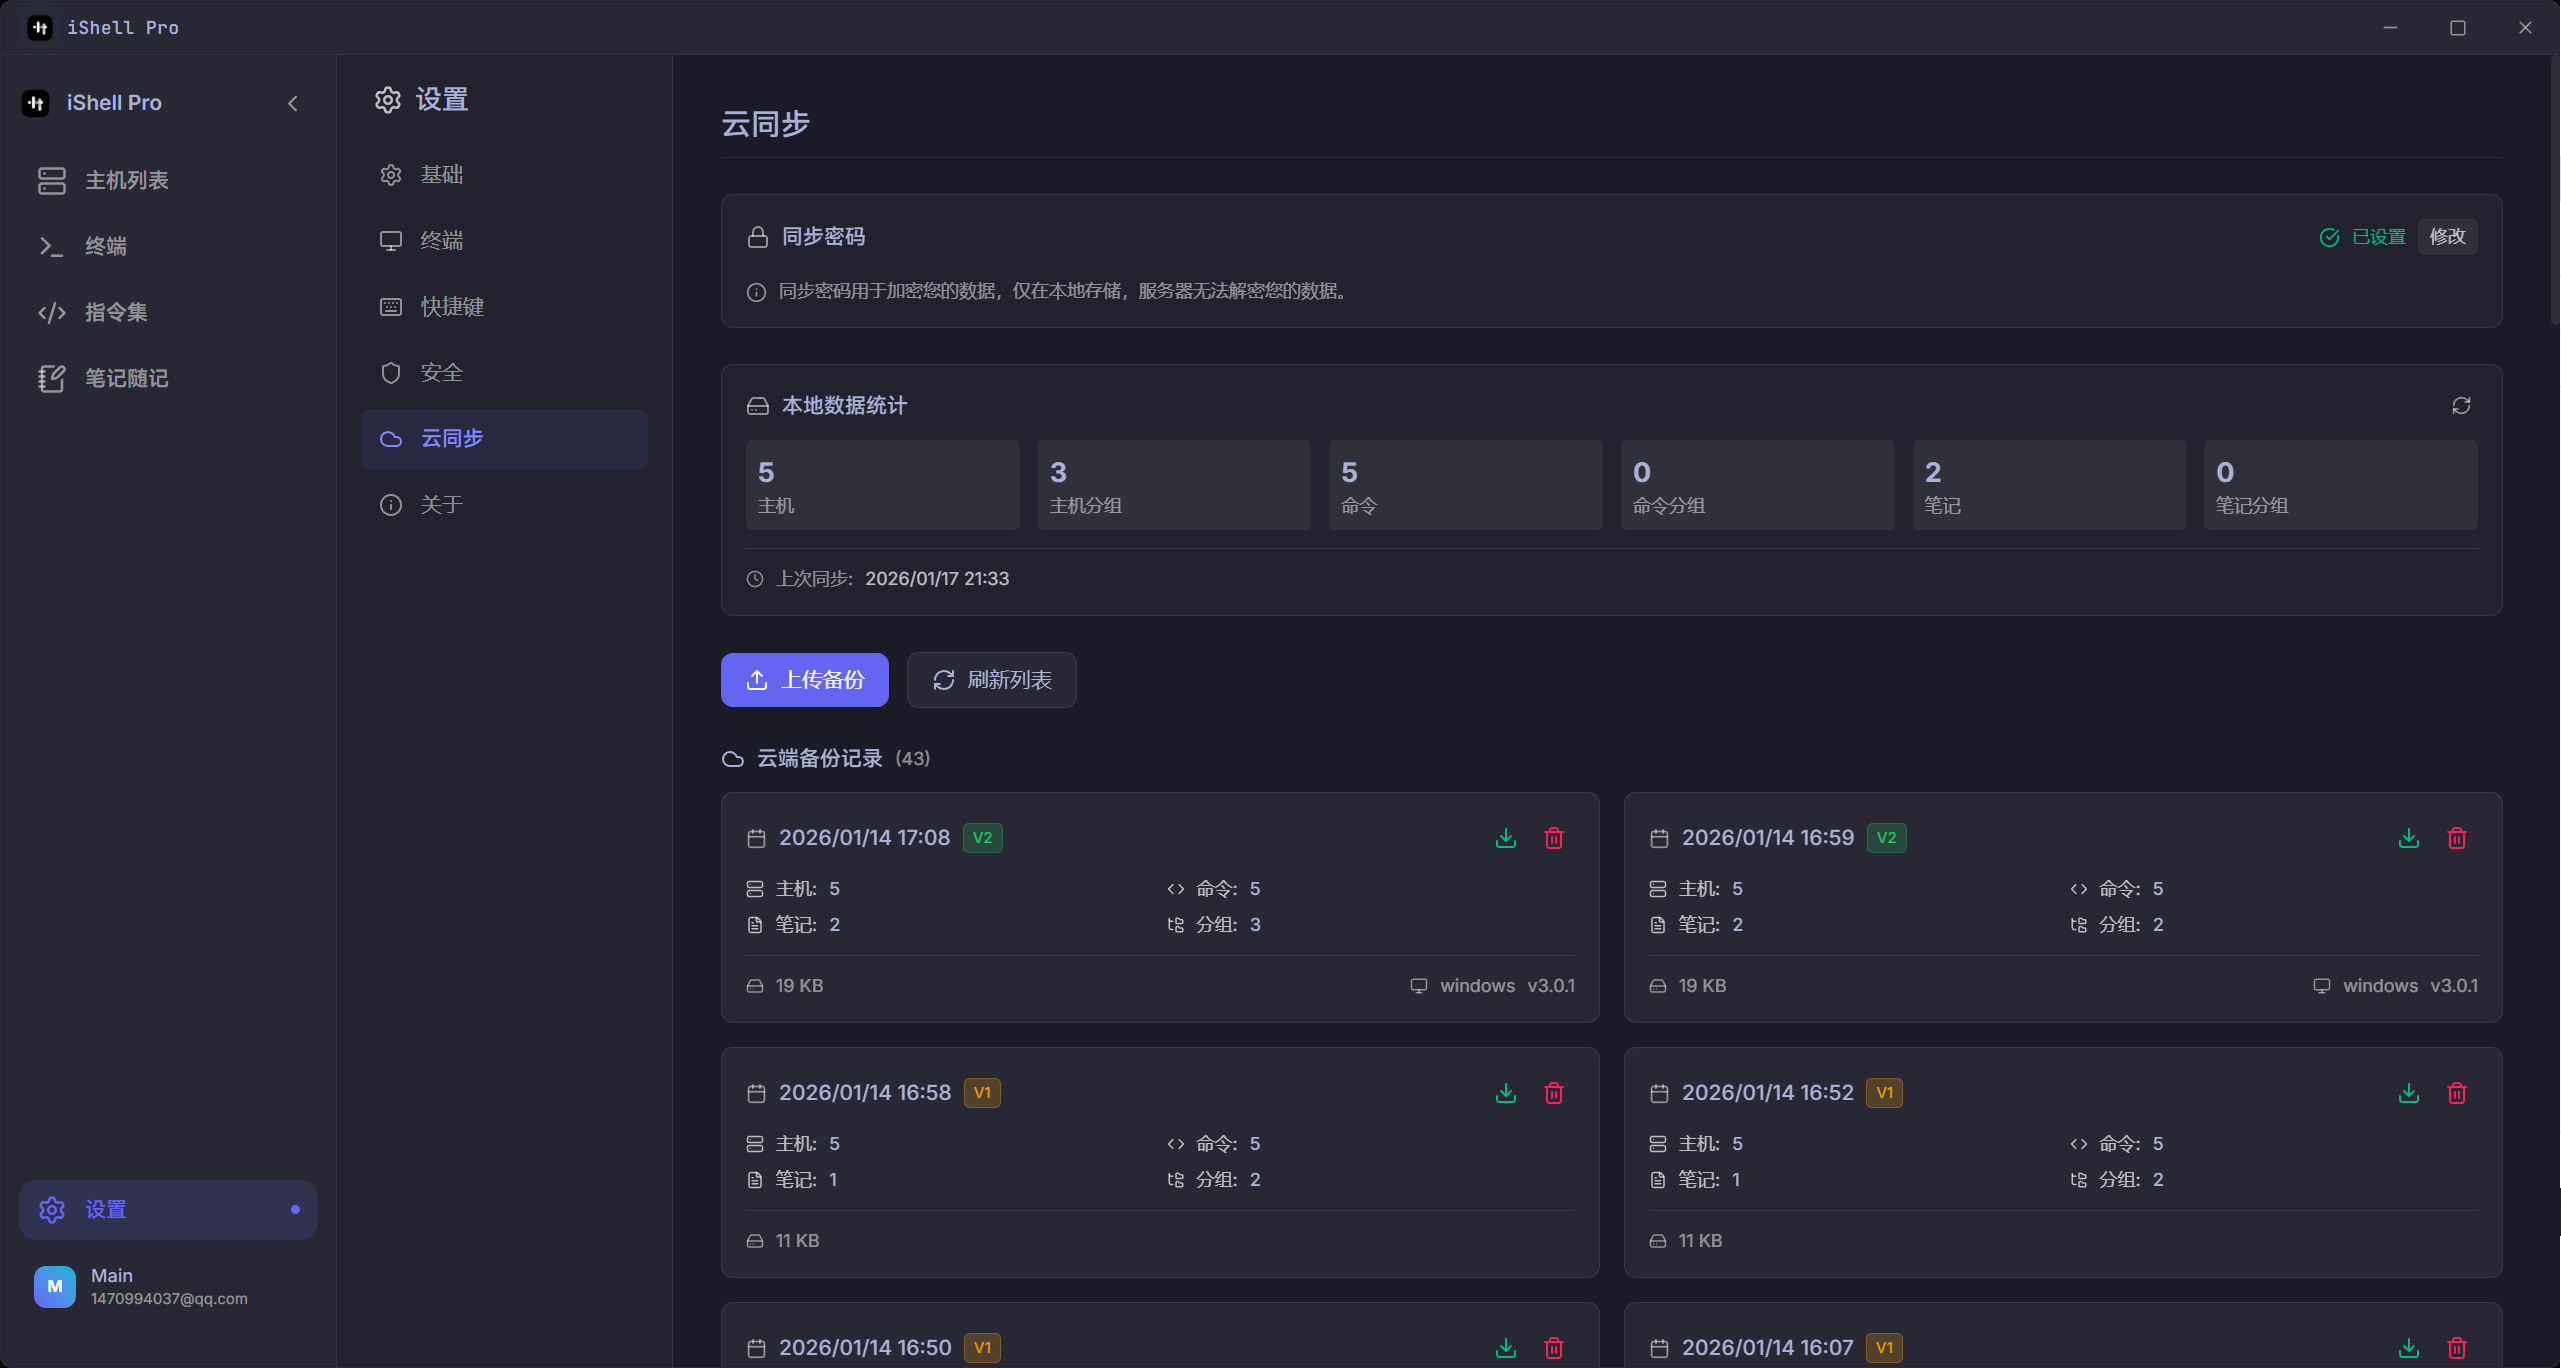
Task: Click the 11 KB size on 16:58 backup
Action: (797, 1241)
